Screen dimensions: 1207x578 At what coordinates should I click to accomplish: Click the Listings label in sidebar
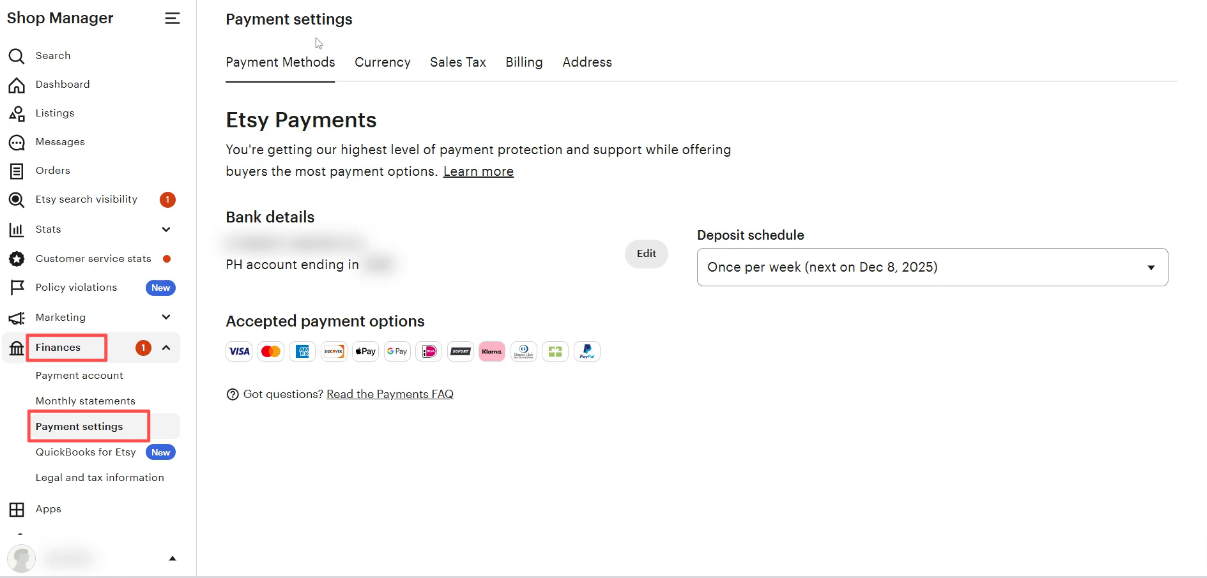pyautogui.click(x=55, y=114)
